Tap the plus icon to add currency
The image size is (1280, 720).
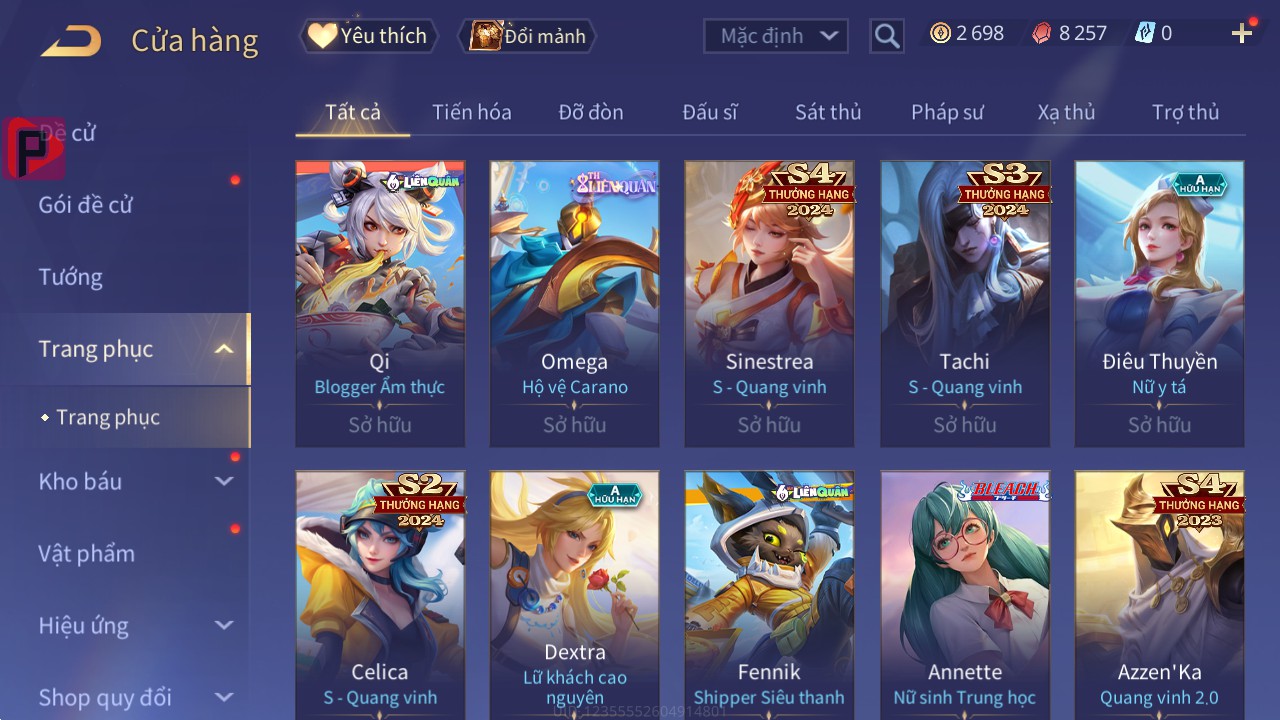click(1242, 34)
